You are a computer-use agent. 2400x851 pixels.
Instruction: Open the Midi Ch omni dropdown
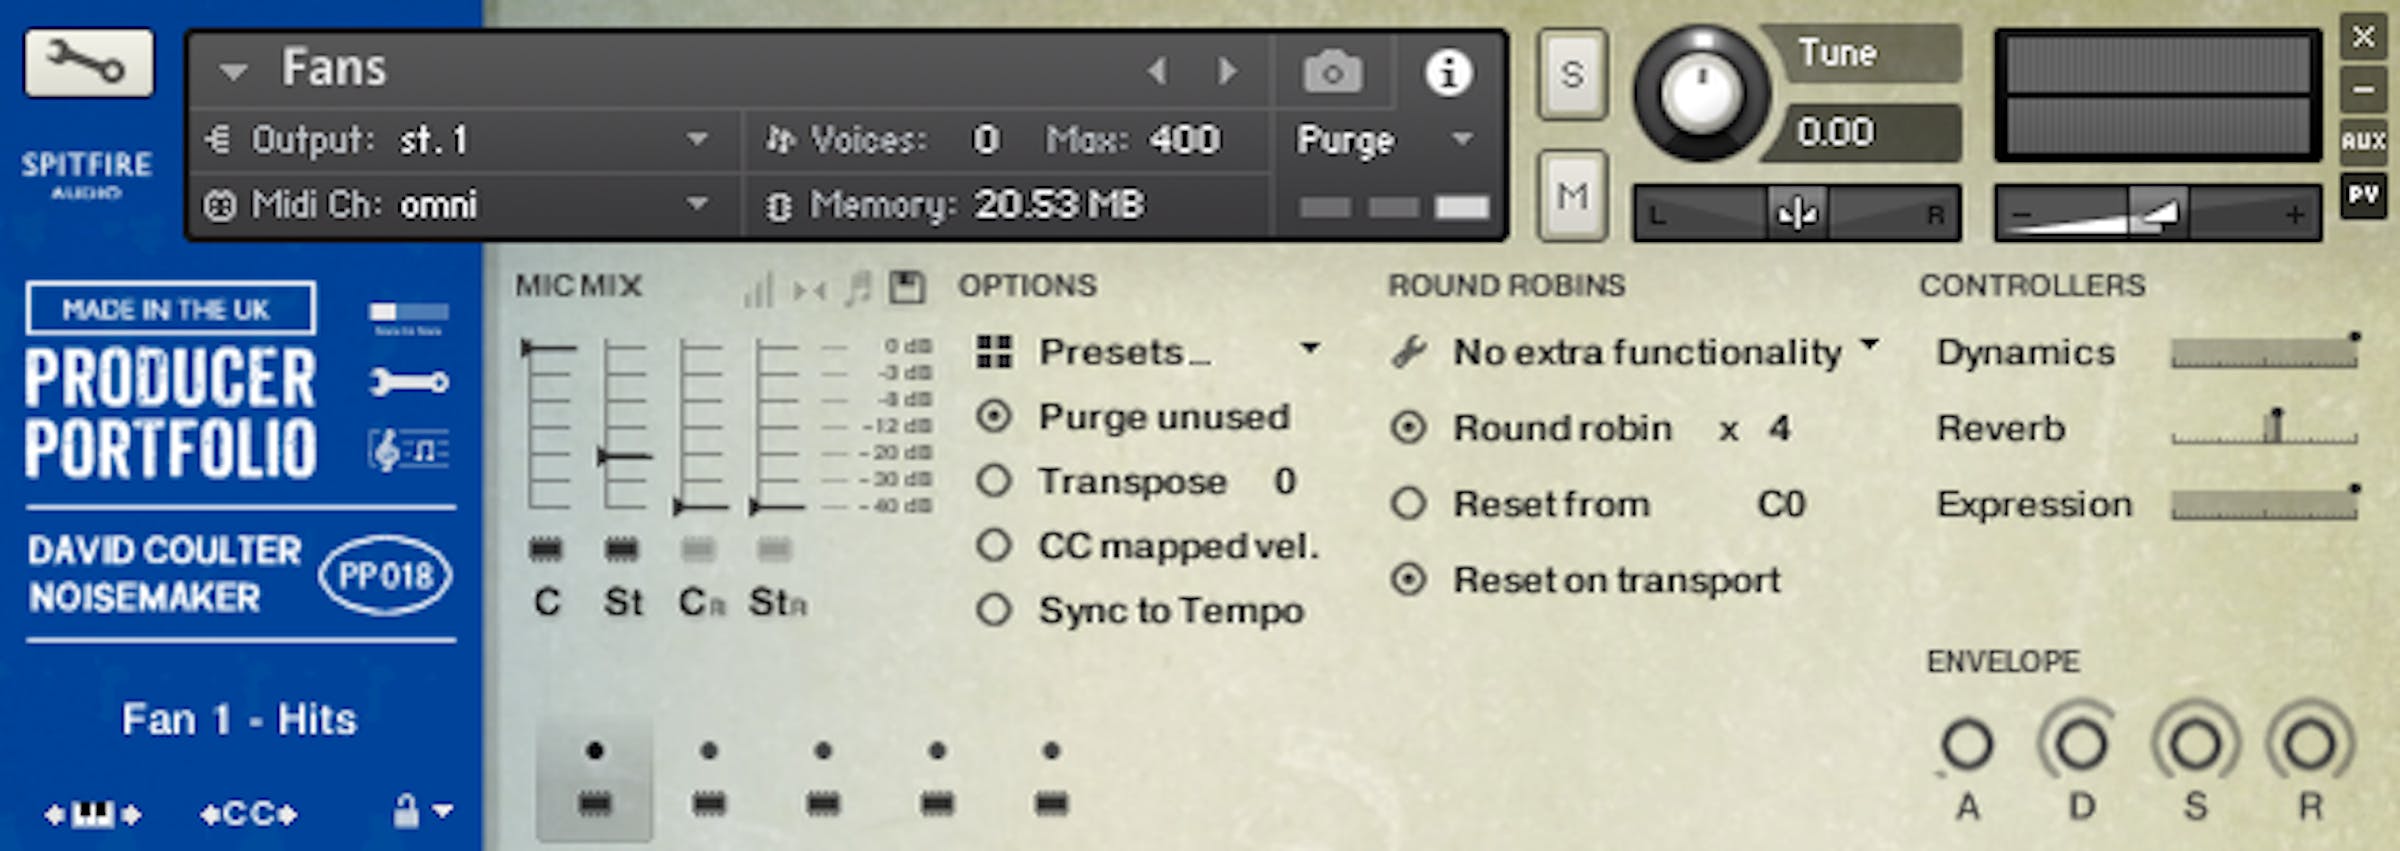tap(697, 204)
